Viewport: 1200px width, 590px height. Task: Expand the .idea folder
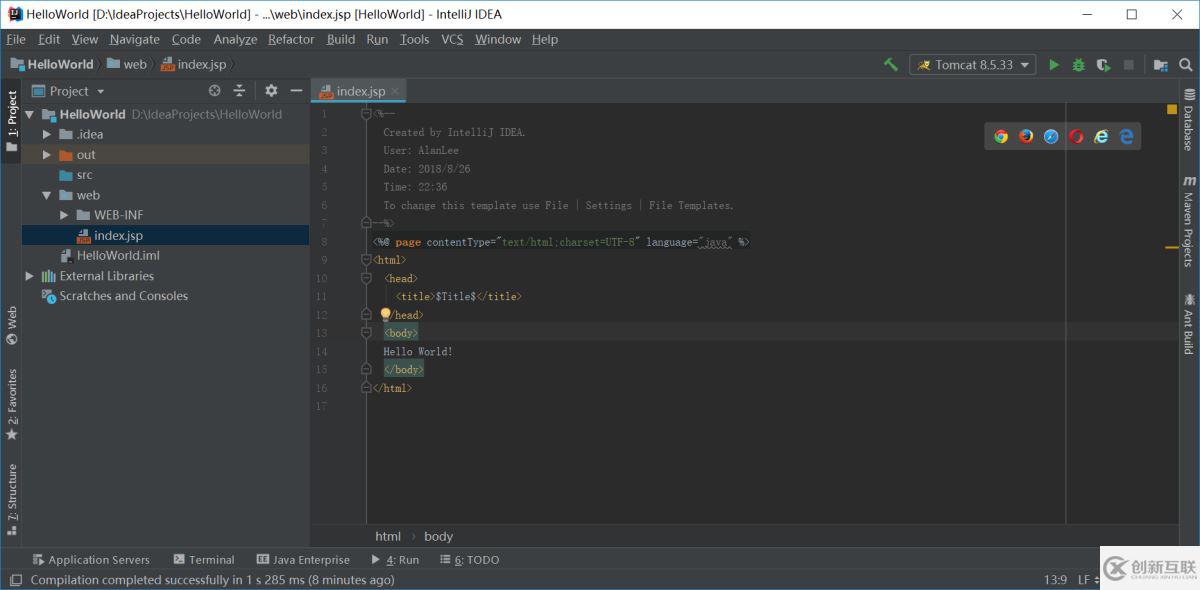(x=46, y=134)
